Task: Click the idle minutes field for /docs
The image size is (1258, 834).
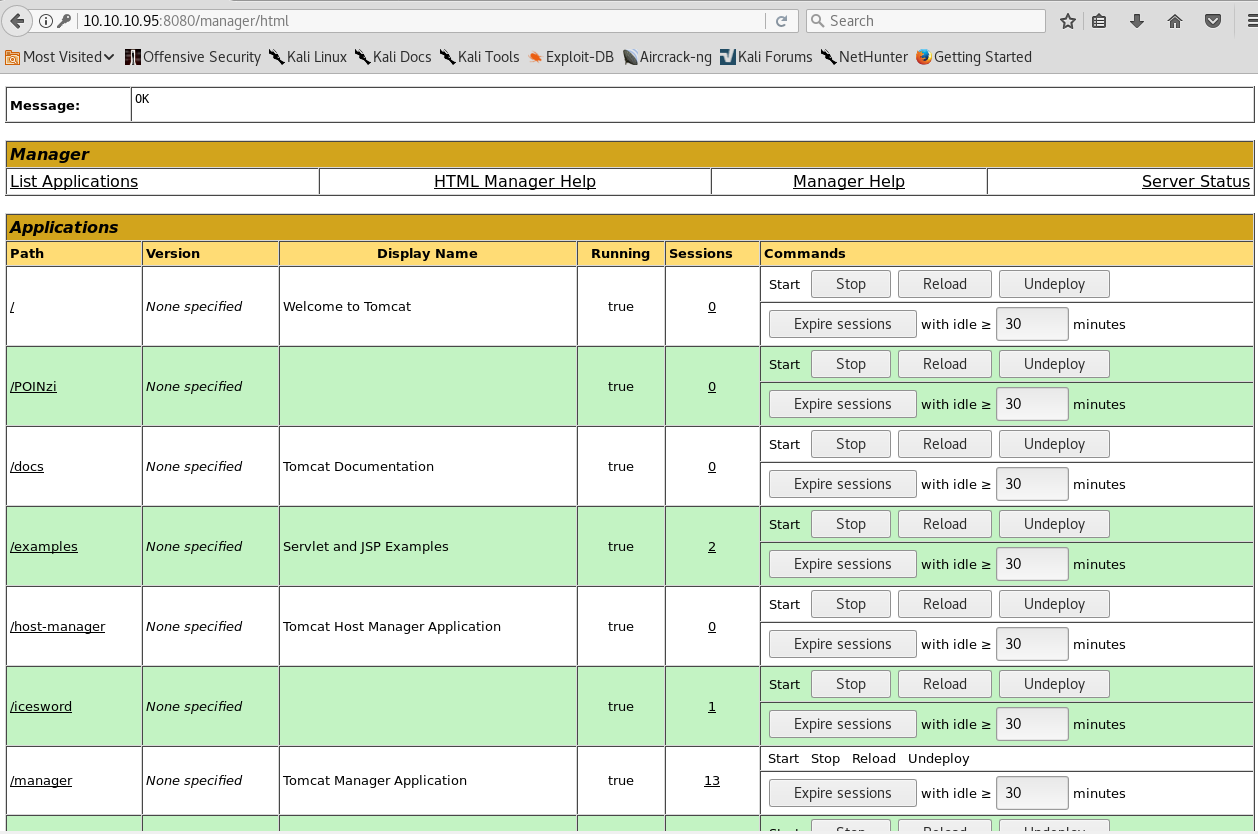Action: (1032, 484)
